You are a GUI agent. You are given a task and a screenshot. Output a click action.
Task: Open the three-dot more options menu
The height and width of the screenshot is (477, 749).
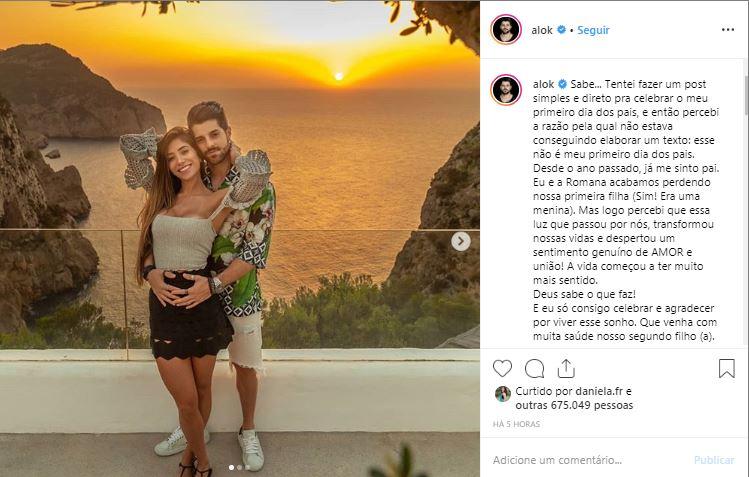[x=727, y=30]
